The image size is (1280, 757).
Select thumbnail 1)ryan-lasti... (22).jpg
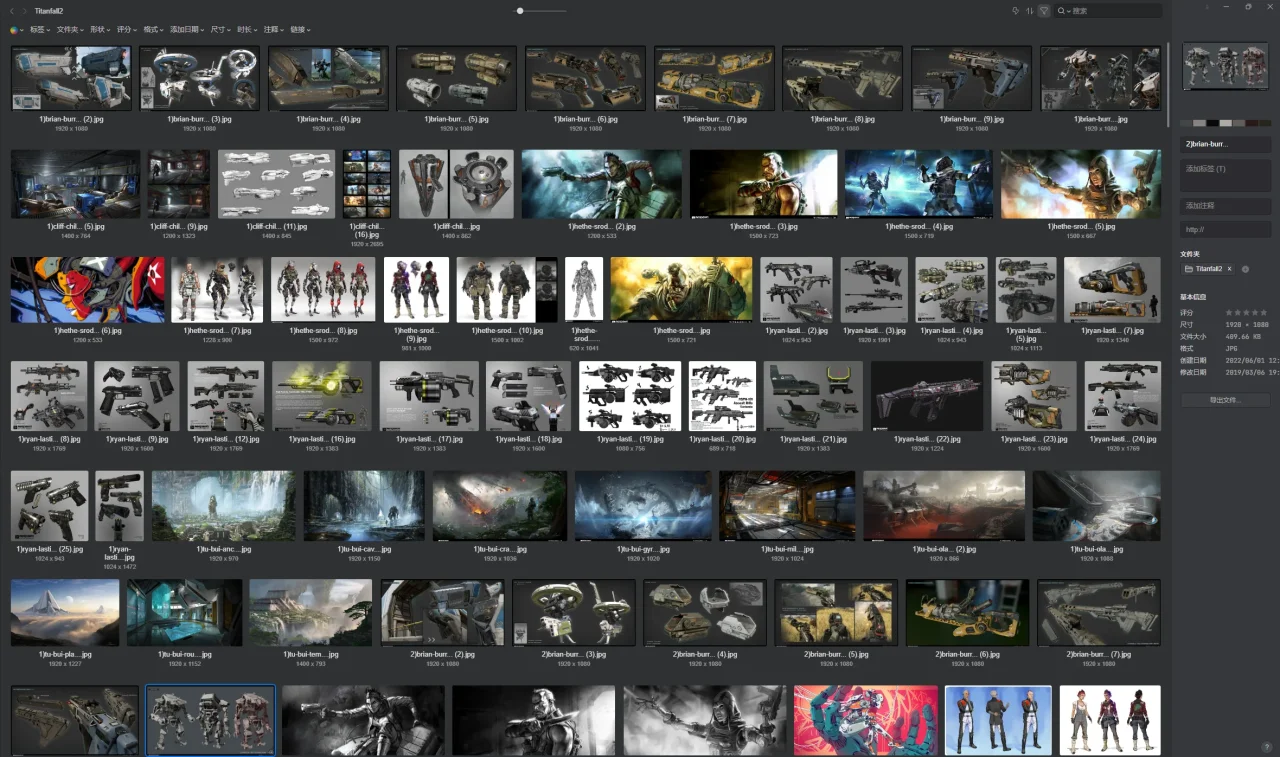point(927,396)
